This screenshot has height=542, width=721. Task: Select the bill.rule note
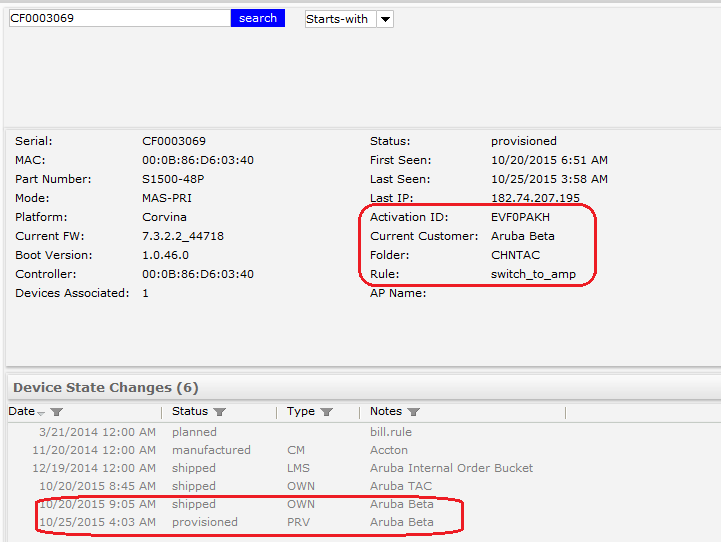pos(391,432)
